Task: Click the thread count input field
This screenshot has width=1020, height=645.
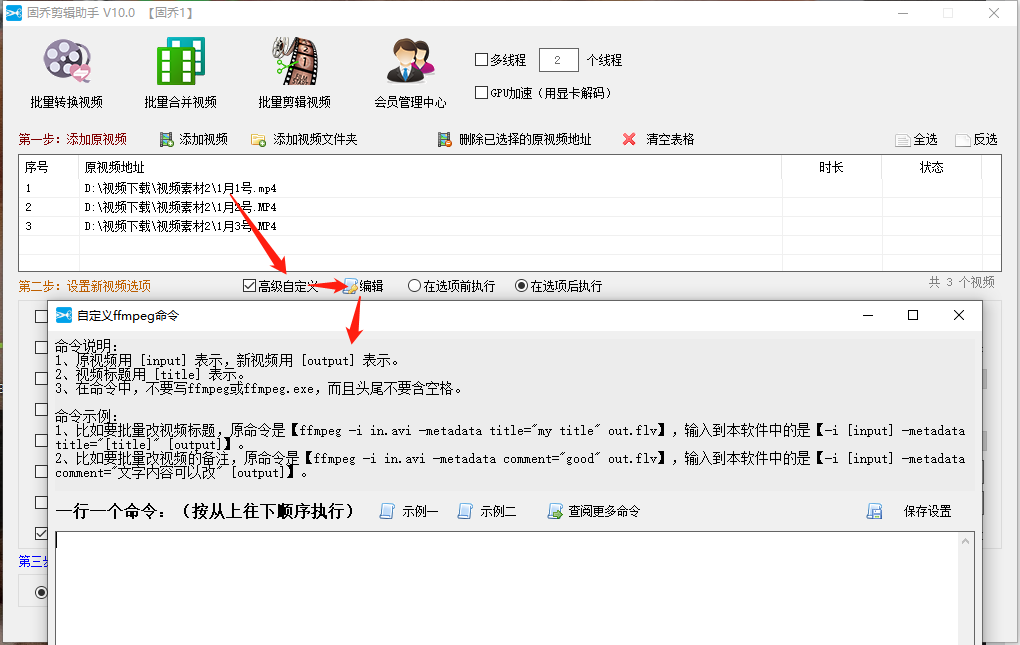Action: (559, 60)
